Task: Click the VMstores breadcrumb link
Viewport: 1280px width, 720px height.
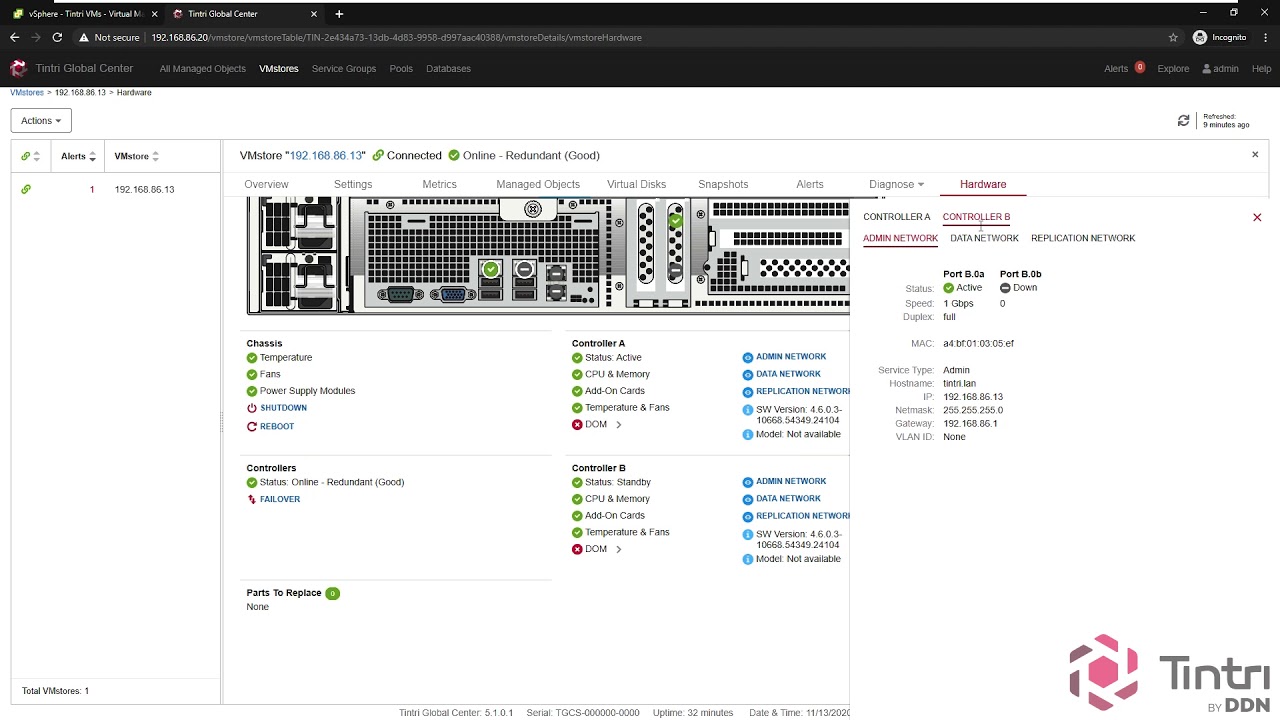Action: [27, 92]
